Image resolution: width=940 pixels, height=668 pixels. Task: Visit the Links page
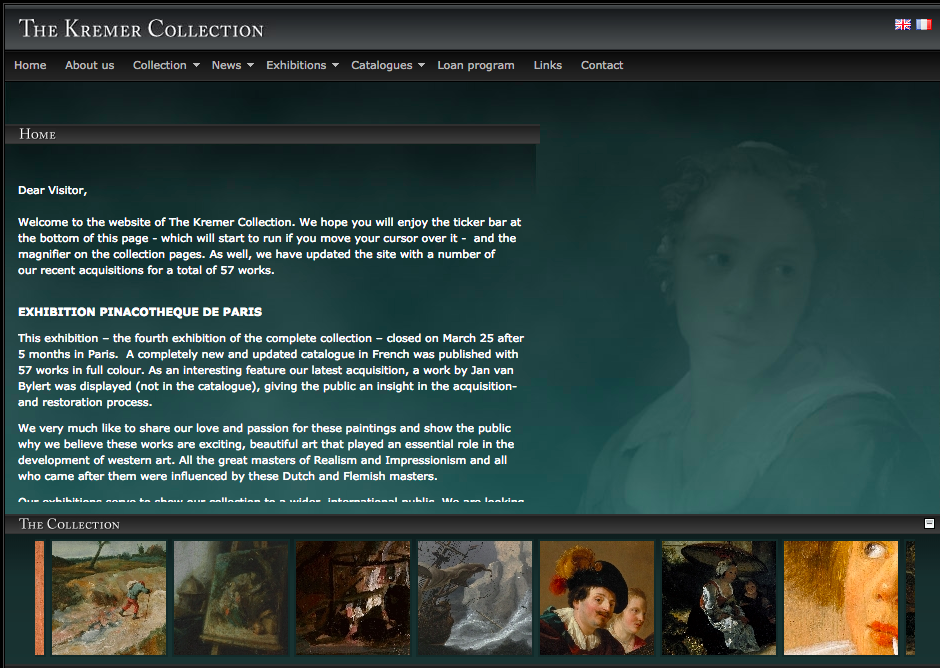coord(547,65)
